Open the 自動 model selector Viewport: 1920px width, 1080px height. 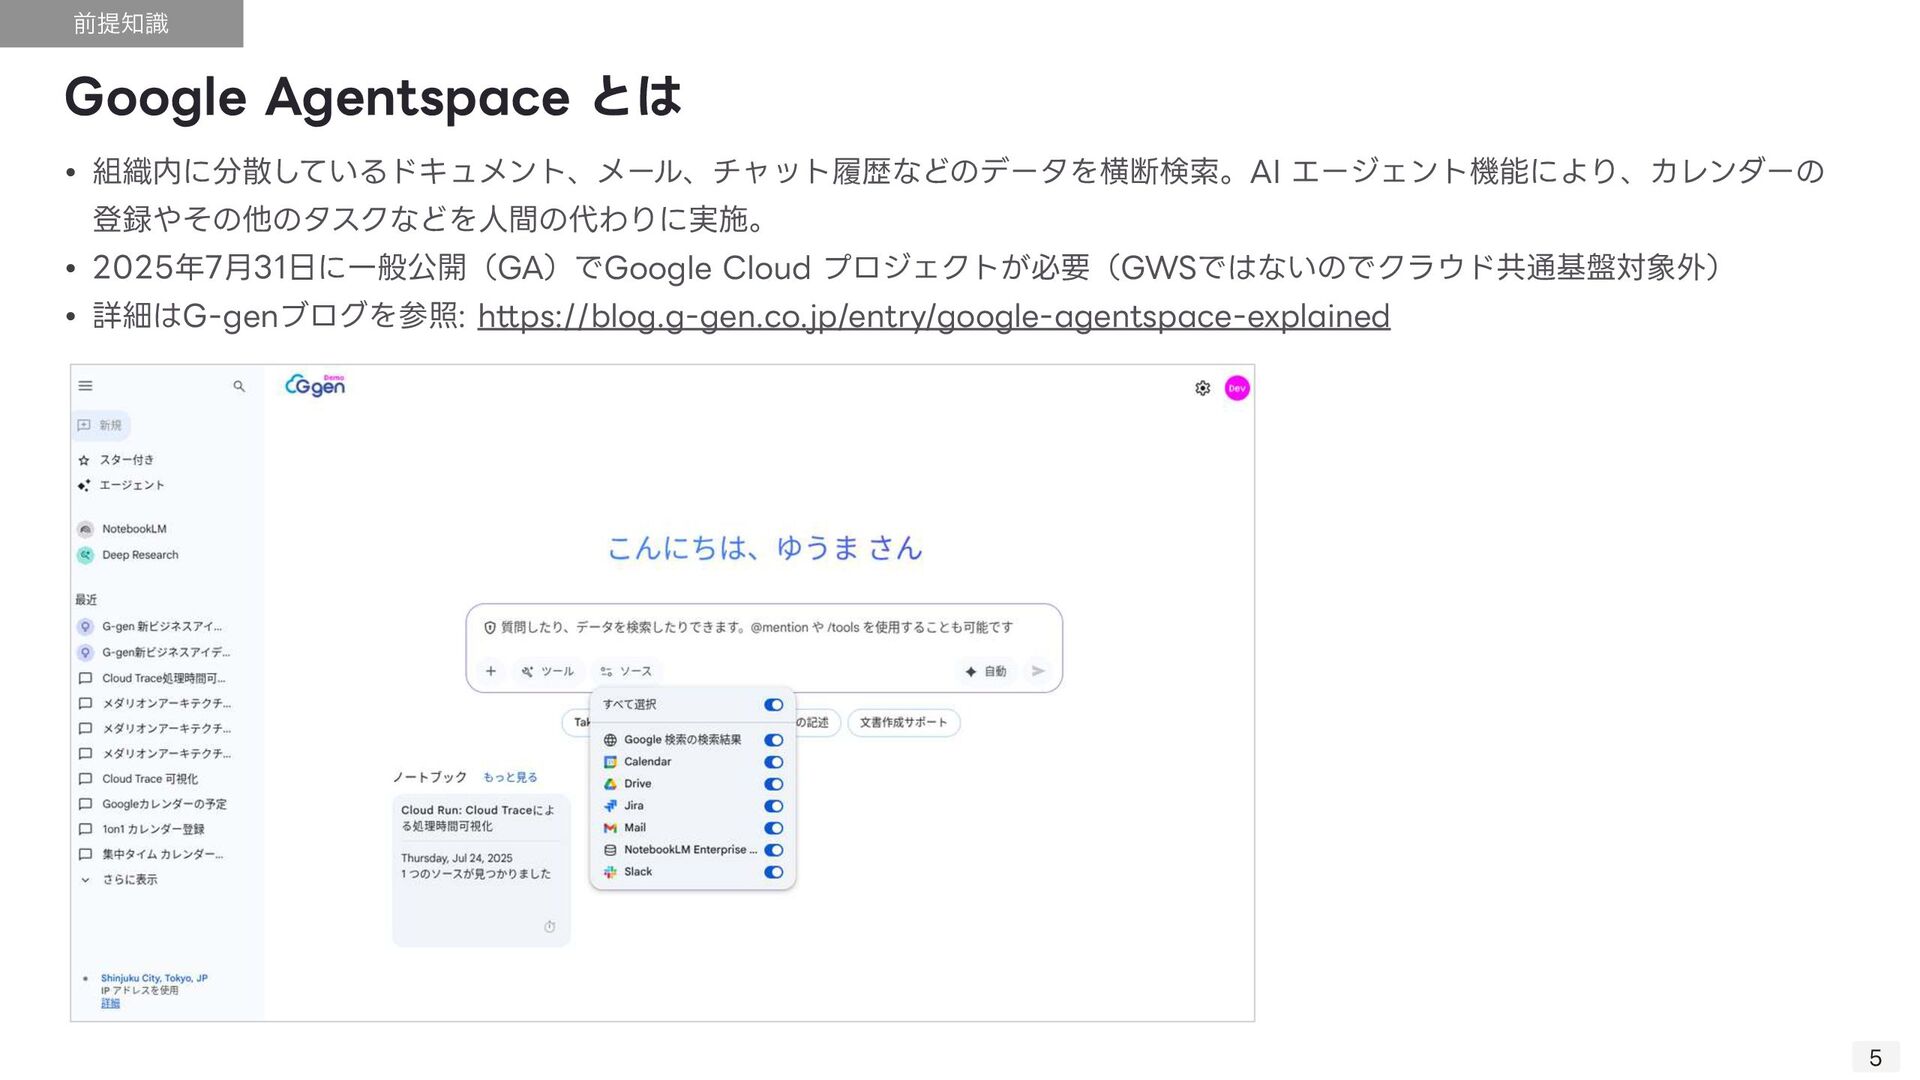point(986,671)
